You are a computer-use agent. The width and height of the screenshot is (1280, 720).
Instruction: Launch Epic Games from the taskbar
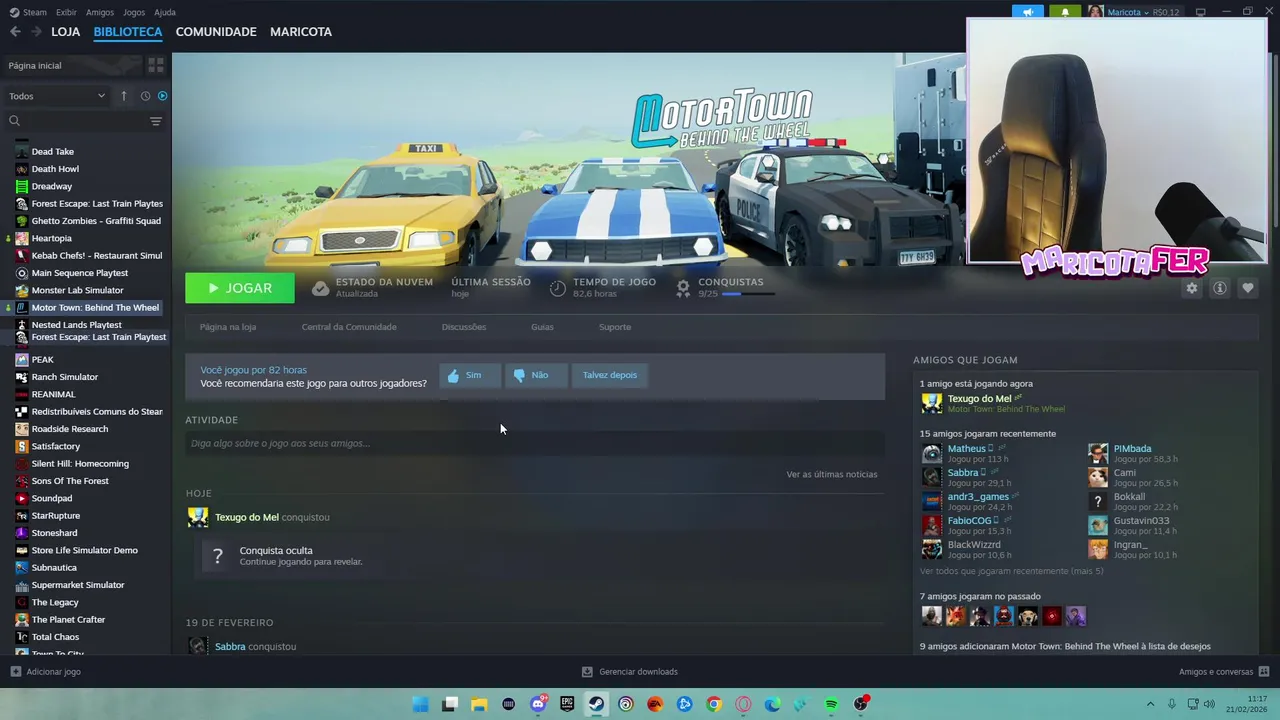click(567, 704)
